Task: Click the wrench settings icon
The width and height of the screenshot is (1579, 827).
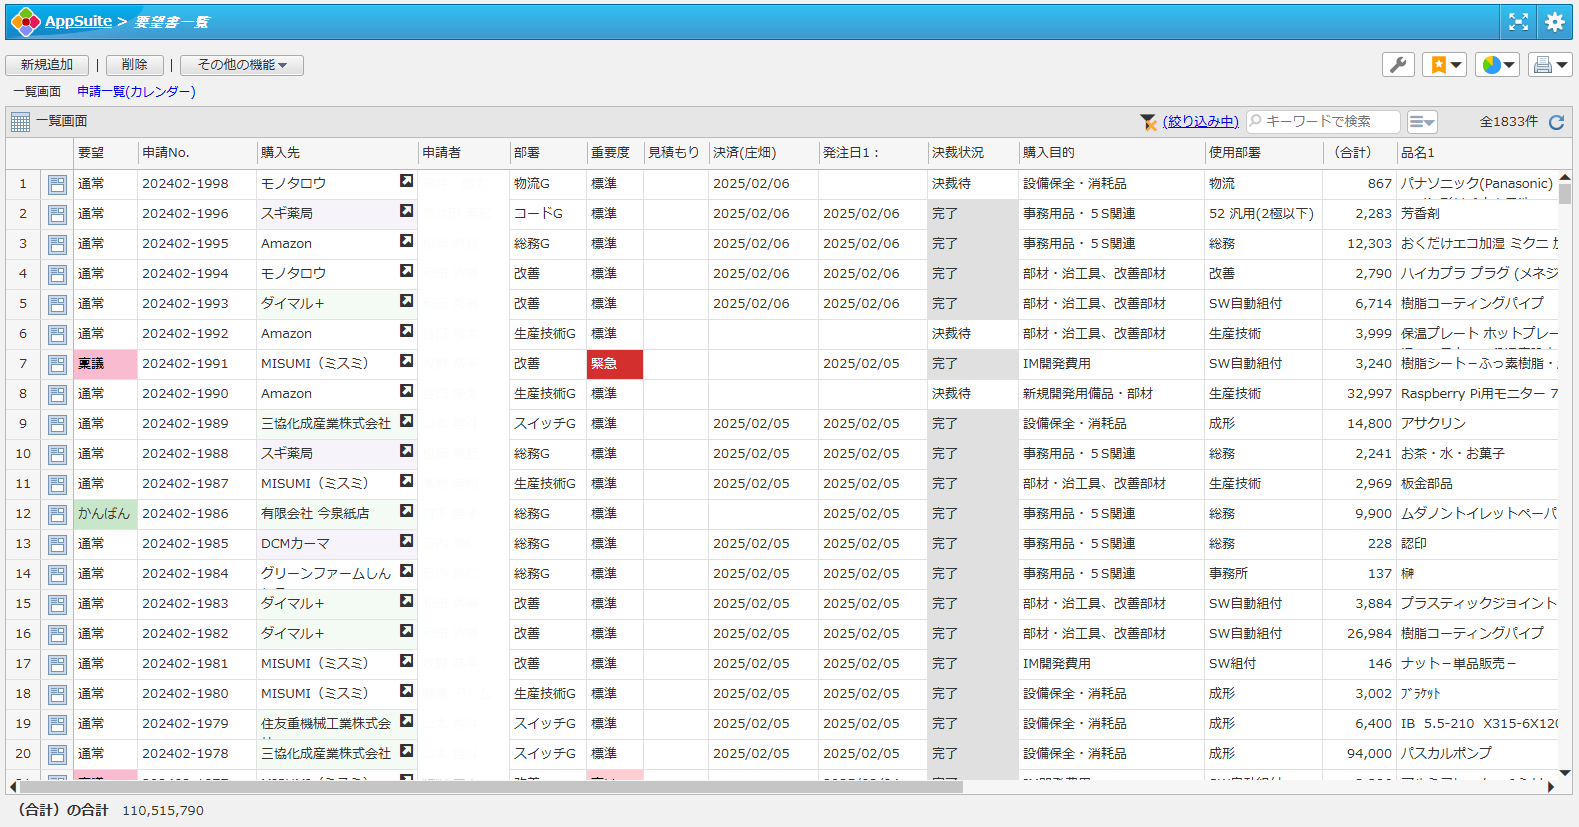Action: (1398, 65)
